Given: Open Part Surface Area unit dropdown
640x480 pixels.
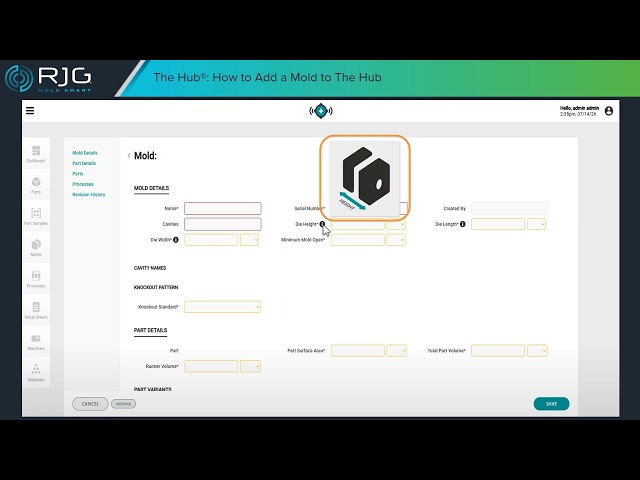Looking at the screenshot, I should coord(397,351).
